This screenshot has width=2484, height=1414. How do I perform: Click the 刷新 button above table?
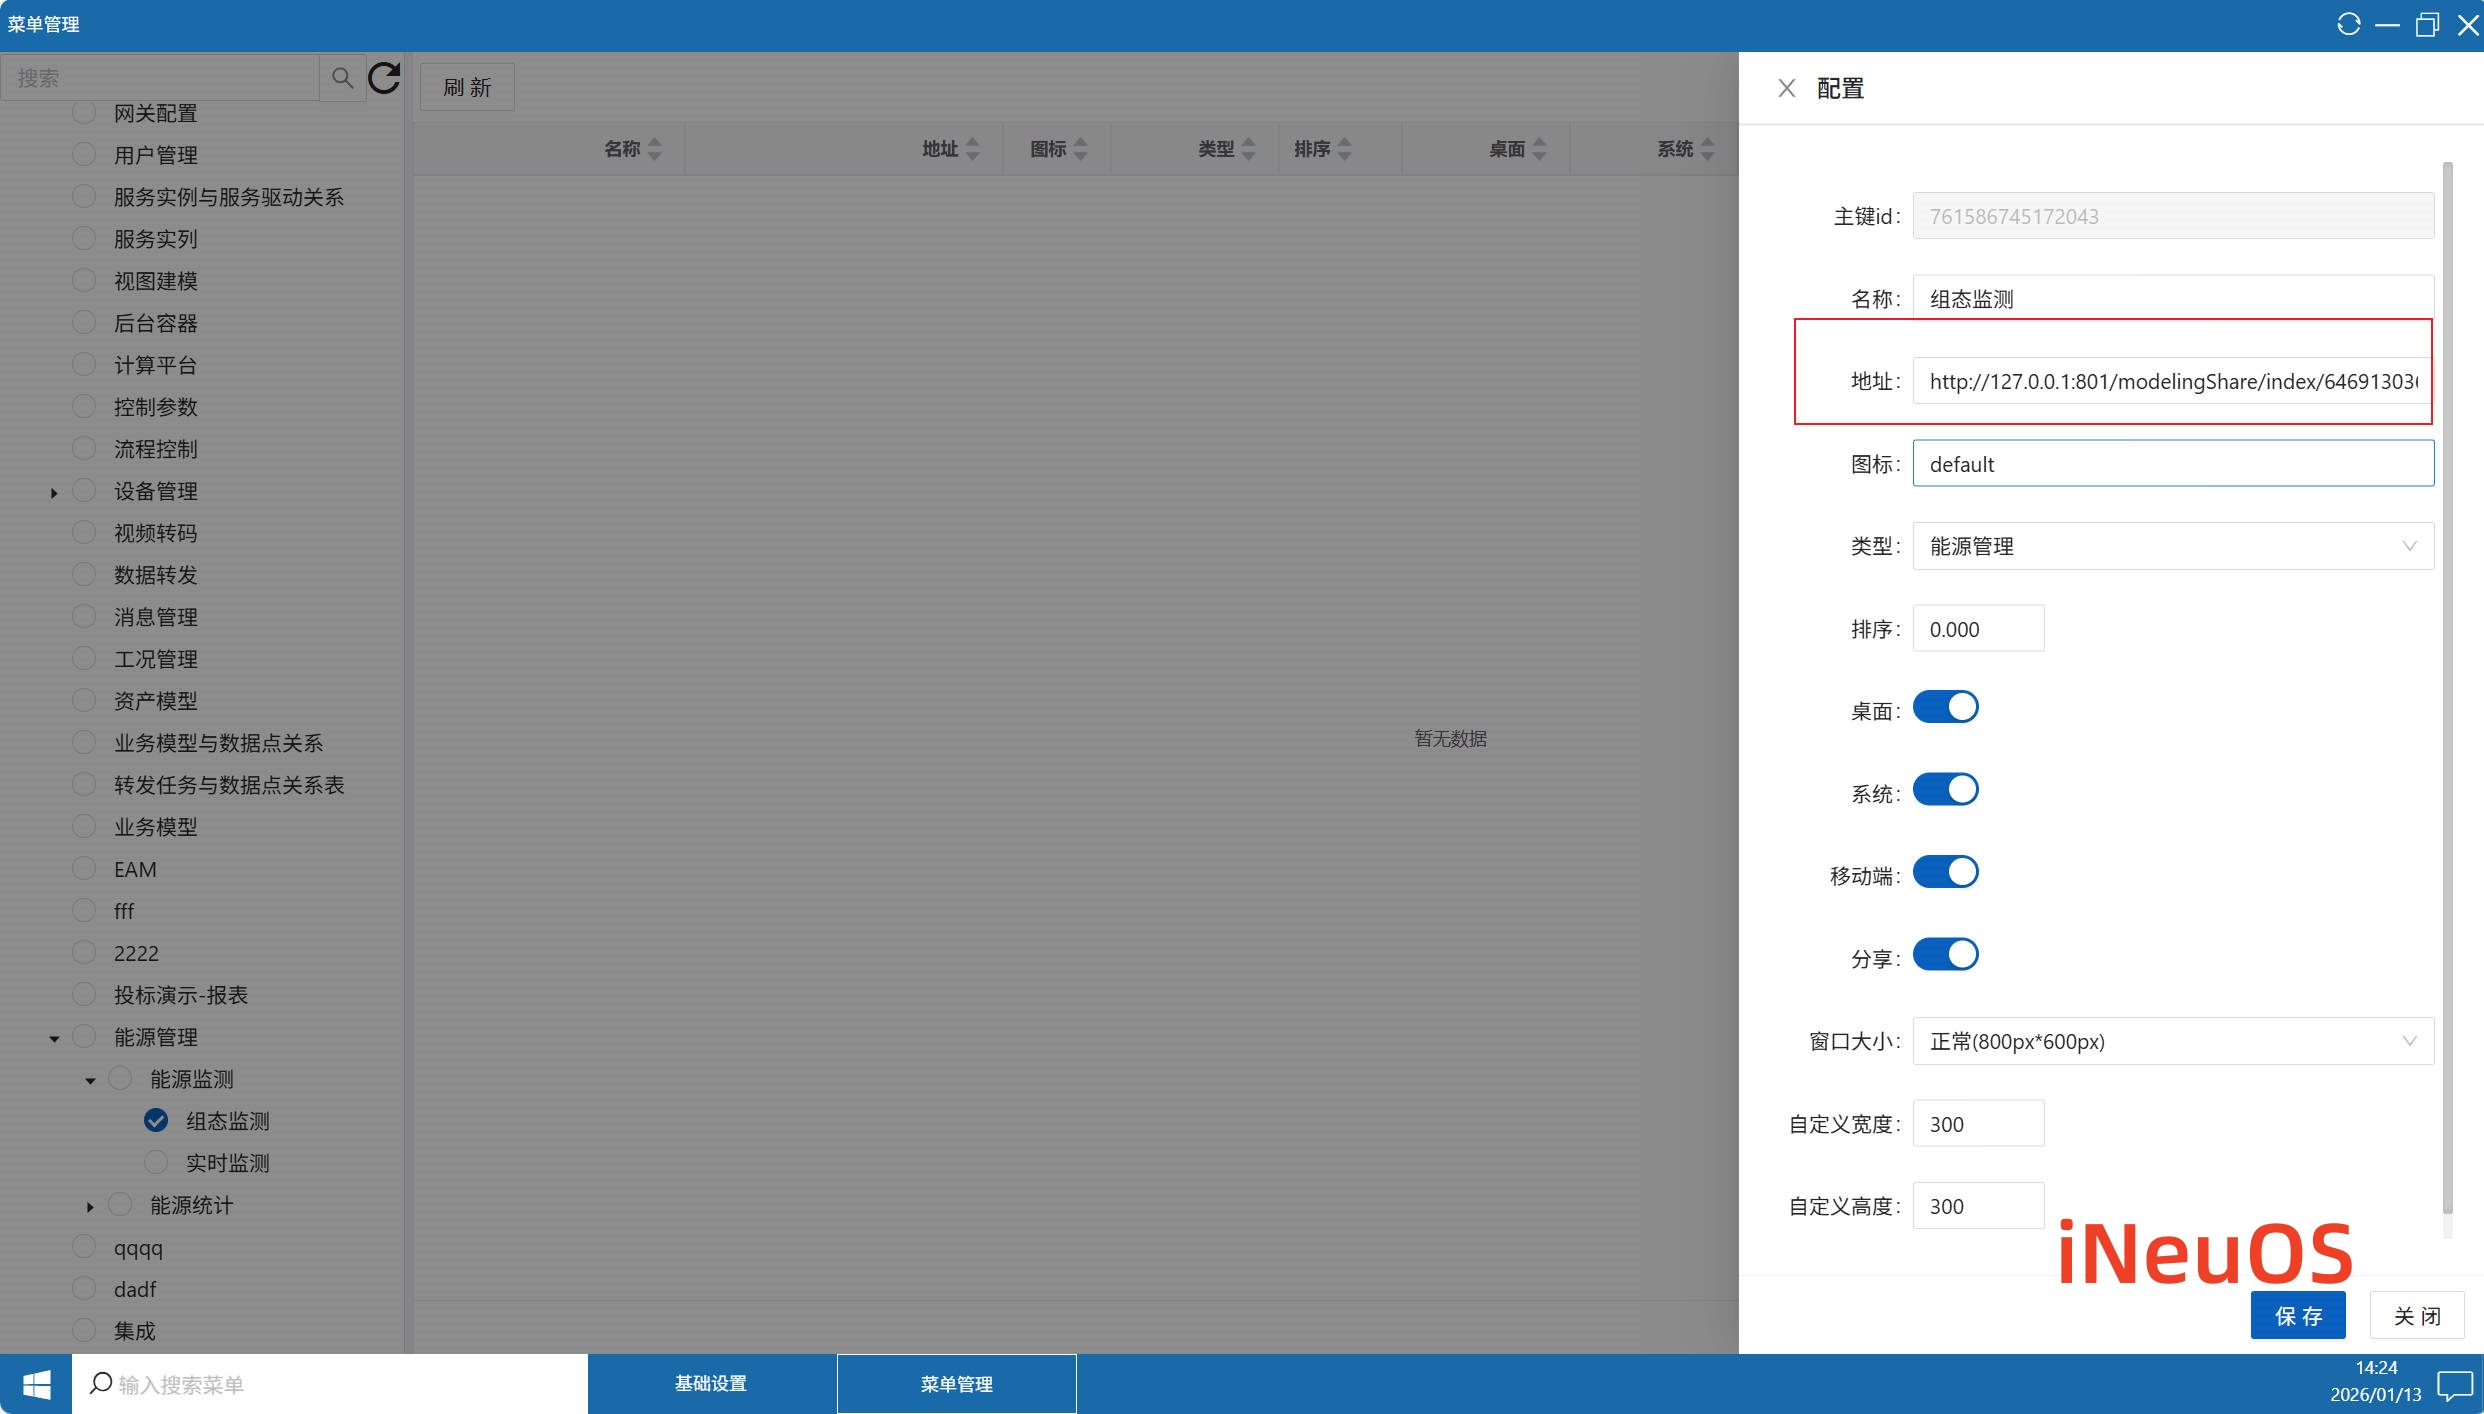(x=467, y=88)
